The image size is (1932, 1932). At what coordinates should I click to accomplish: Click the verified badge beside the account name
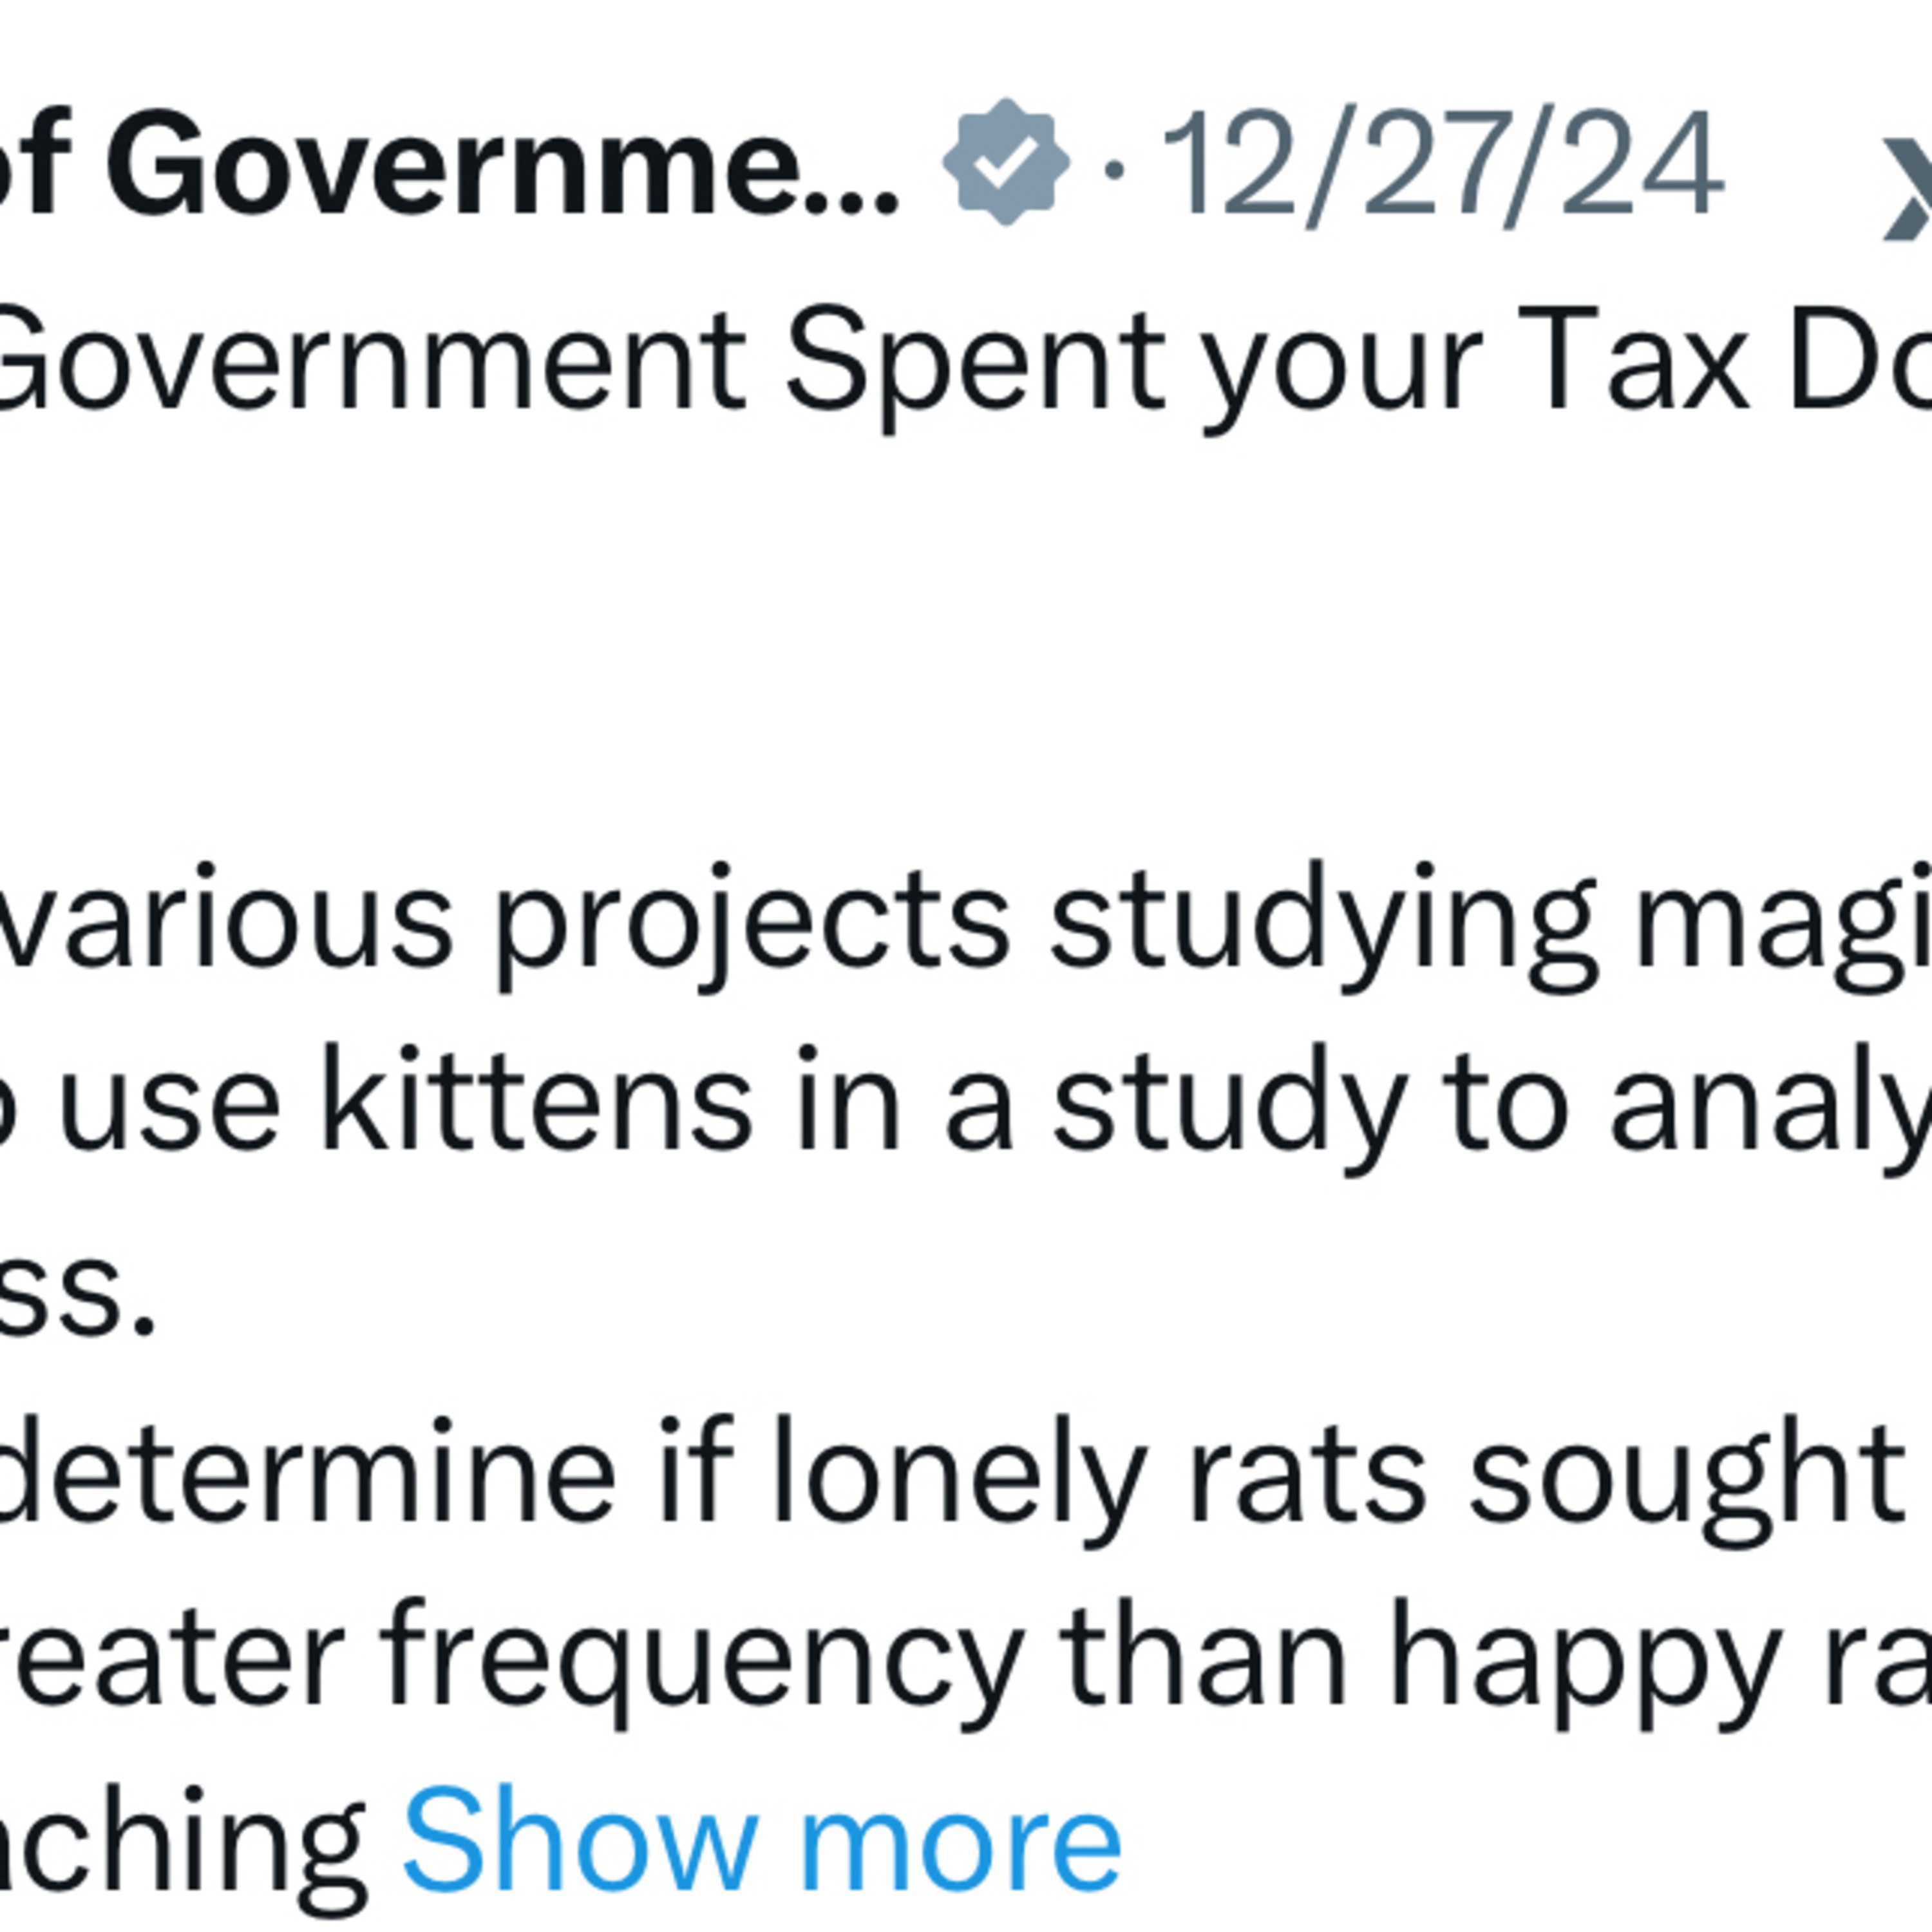(1005, 162)
